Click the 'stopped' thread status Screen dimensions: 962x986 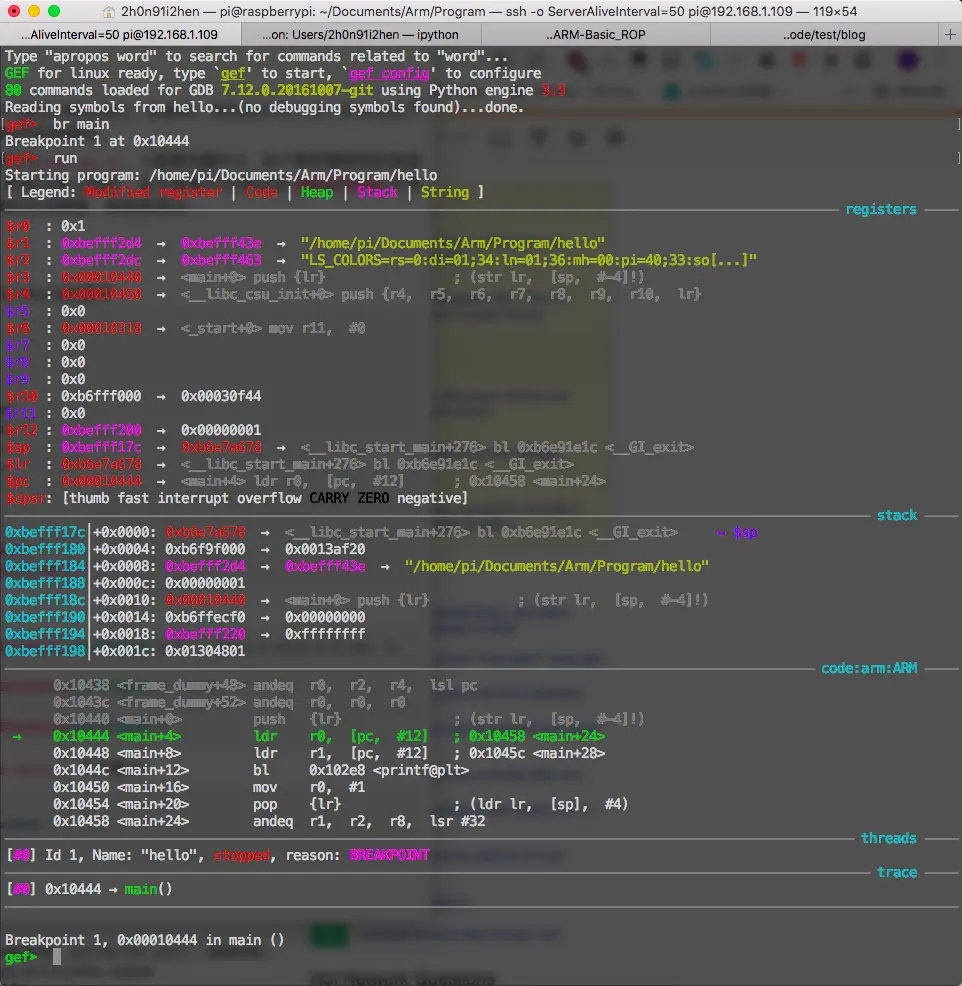tap(241, 855)
